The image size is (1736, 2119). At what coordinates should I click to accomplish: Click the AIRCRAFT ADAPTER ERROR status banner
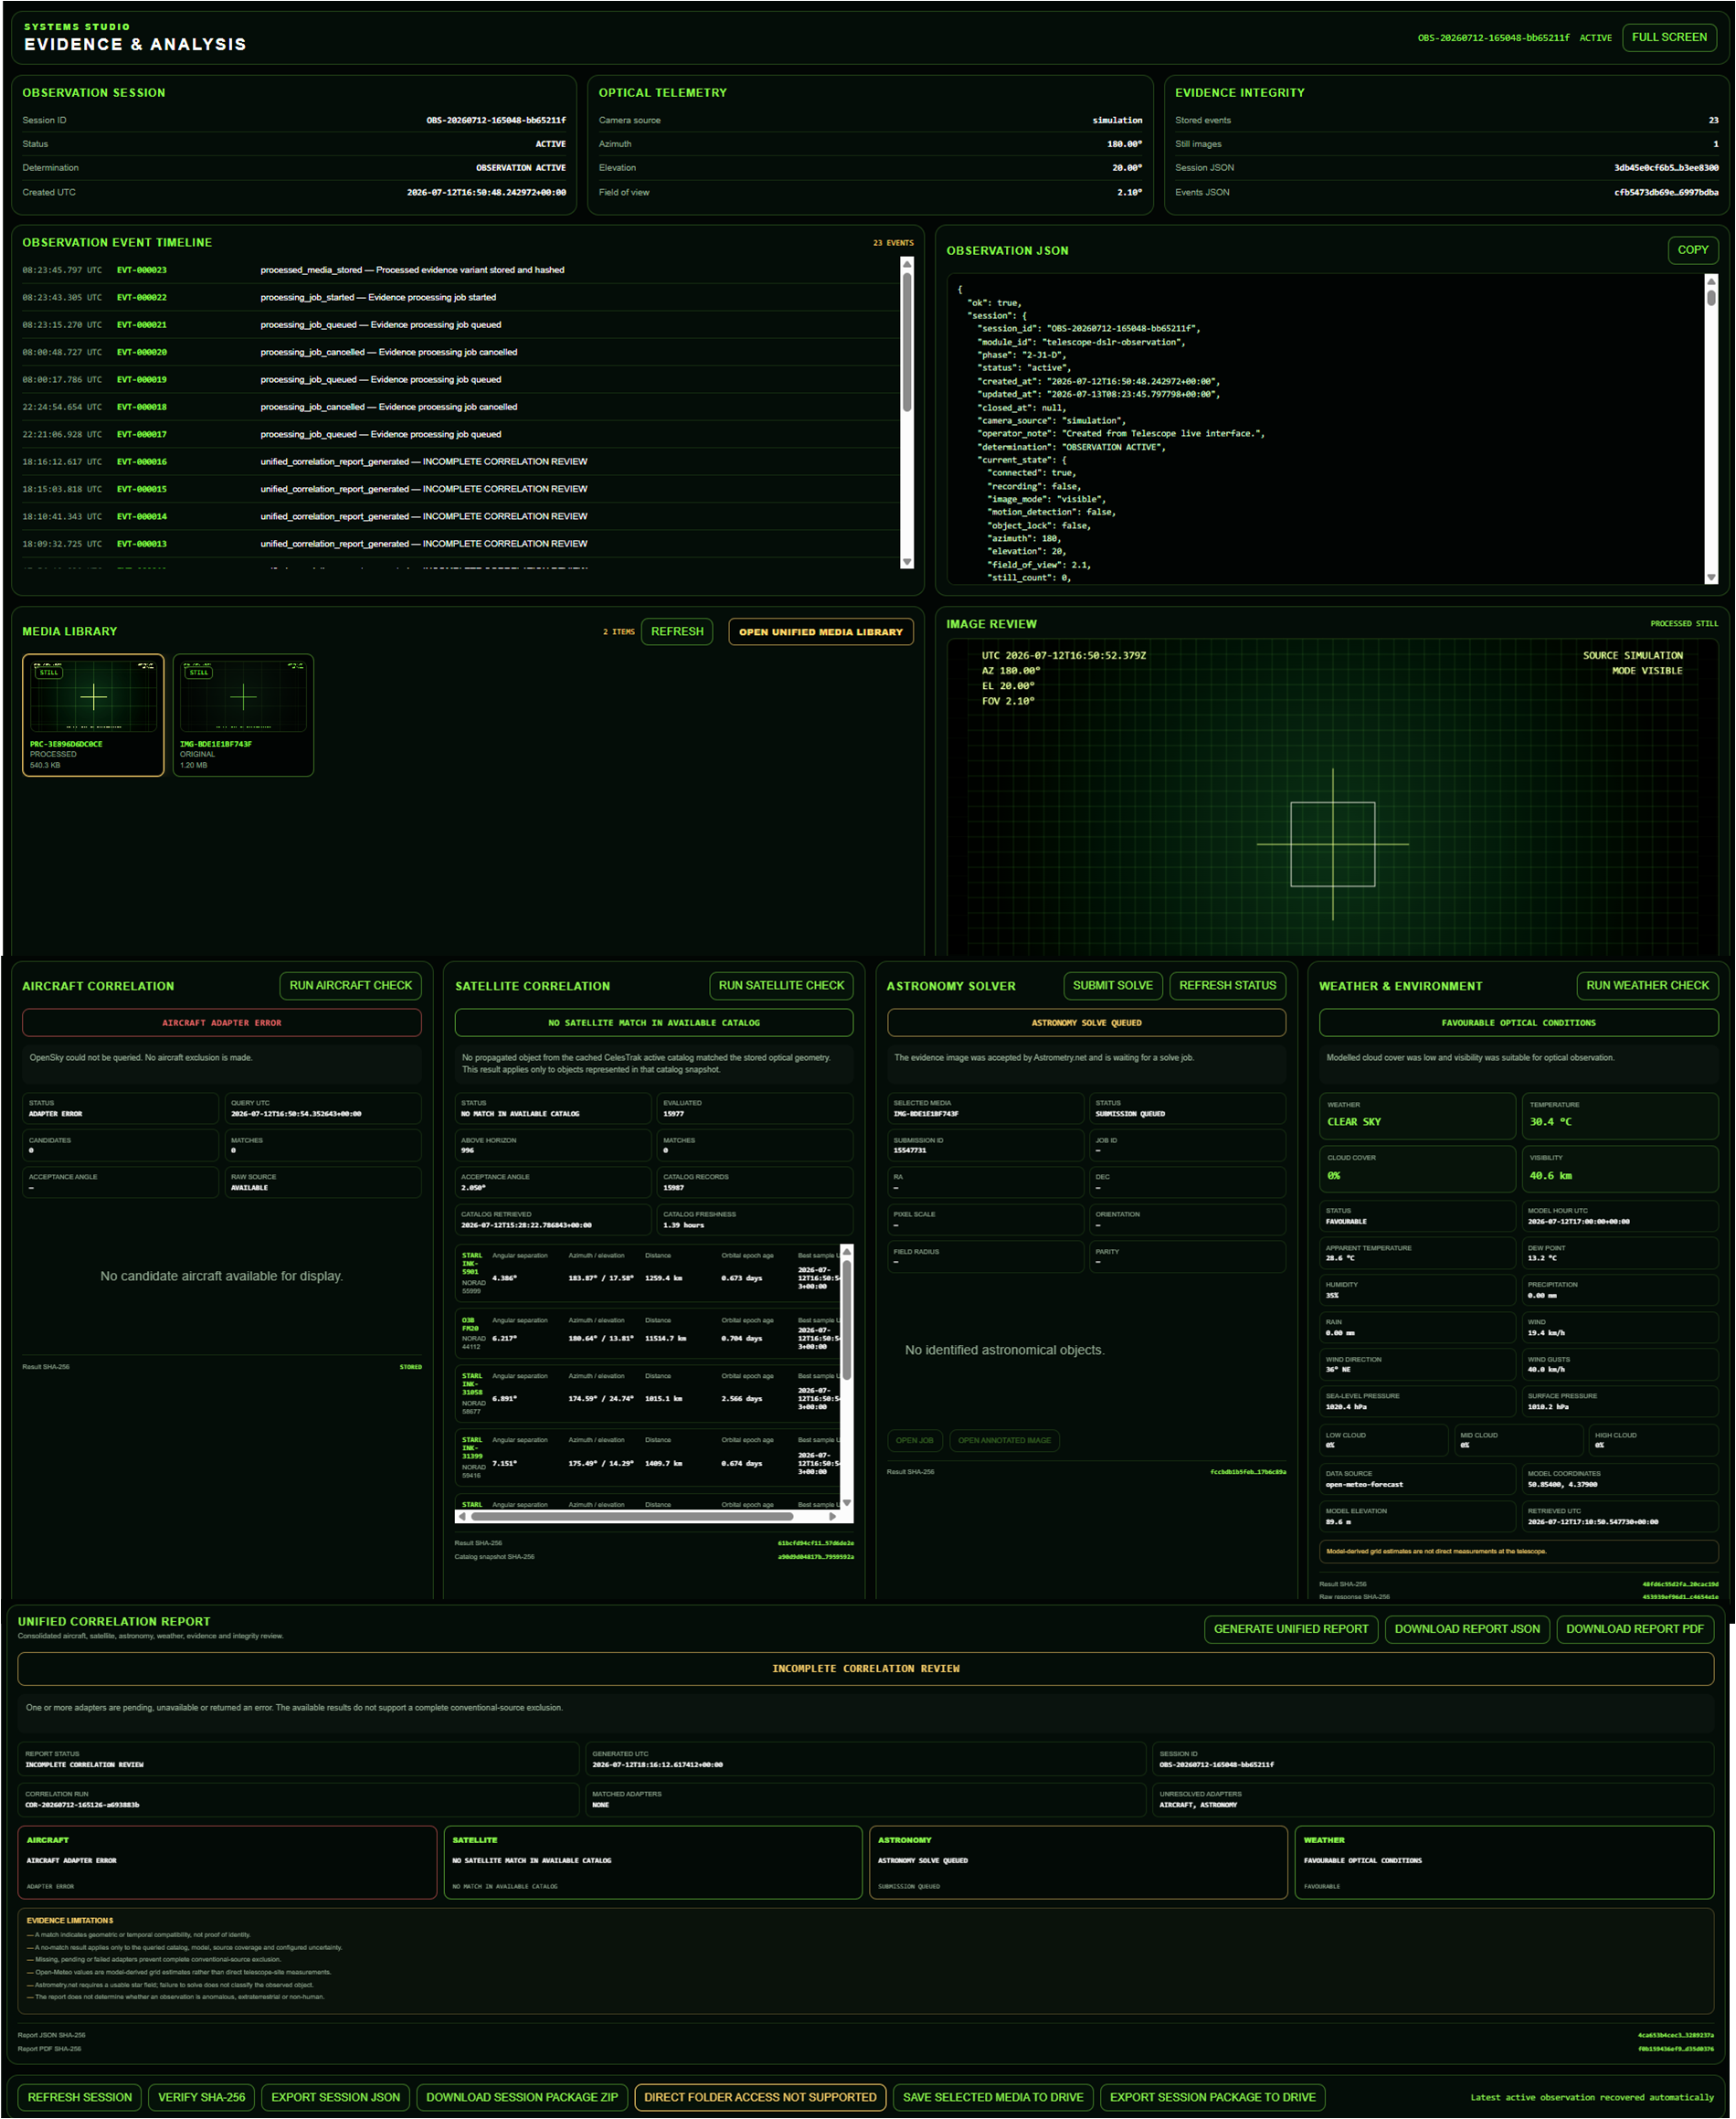[x=222, y=1023]
